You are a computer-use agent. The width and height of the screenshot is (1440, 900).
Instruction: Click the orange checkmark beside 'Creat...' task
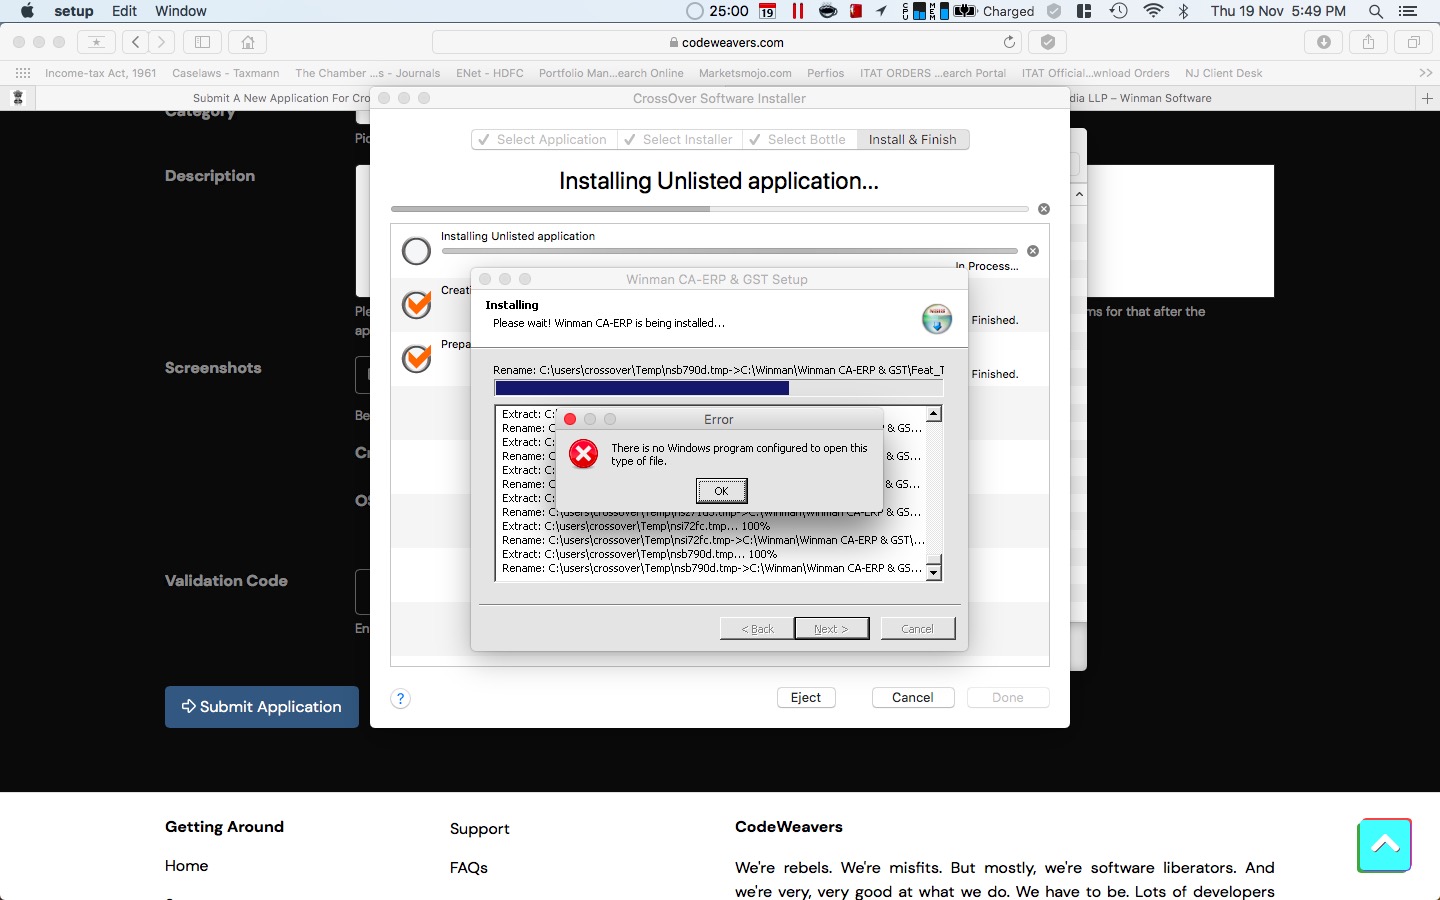click(x=417, y=304)
